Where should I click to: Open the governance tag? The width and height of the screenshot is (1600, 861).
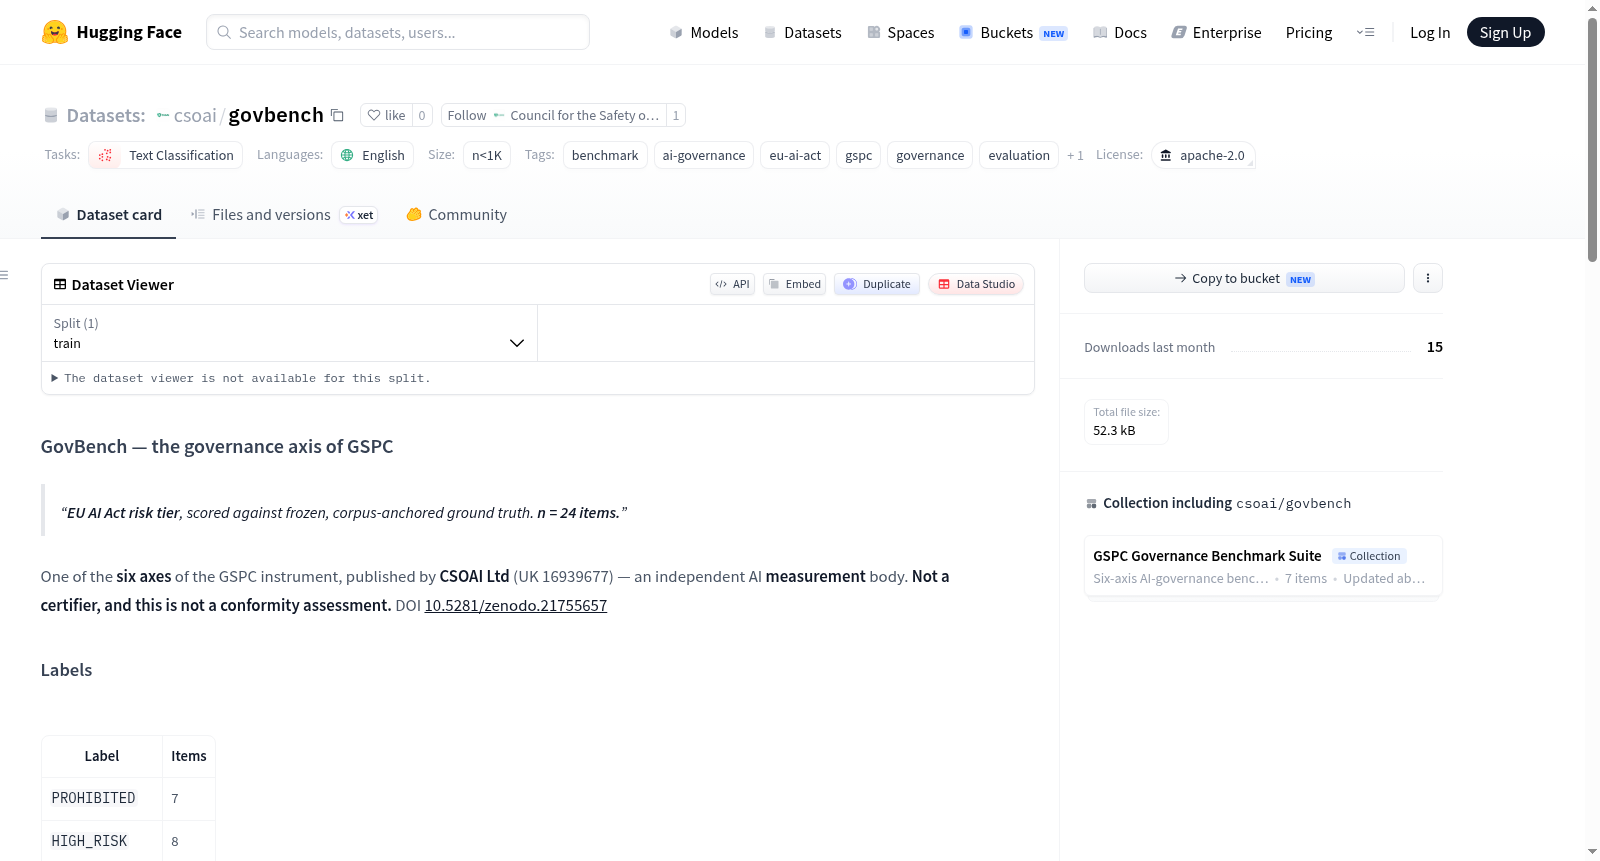pyautogui.click(x=930, y=155)
